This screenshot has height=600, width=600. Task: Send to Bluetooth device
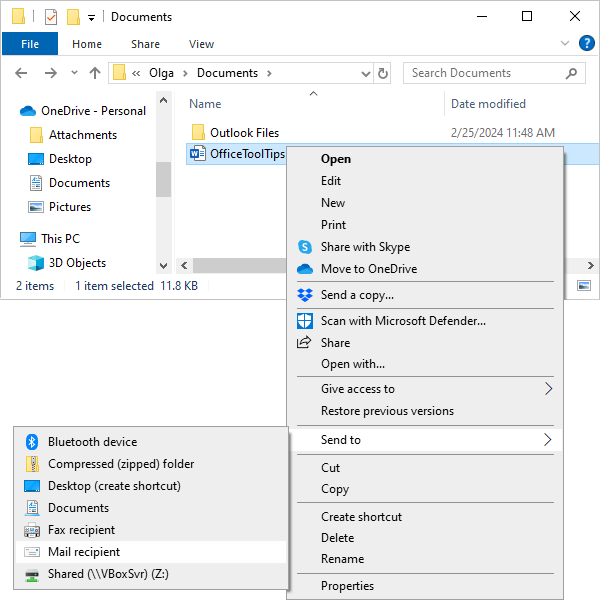[151, 442]
